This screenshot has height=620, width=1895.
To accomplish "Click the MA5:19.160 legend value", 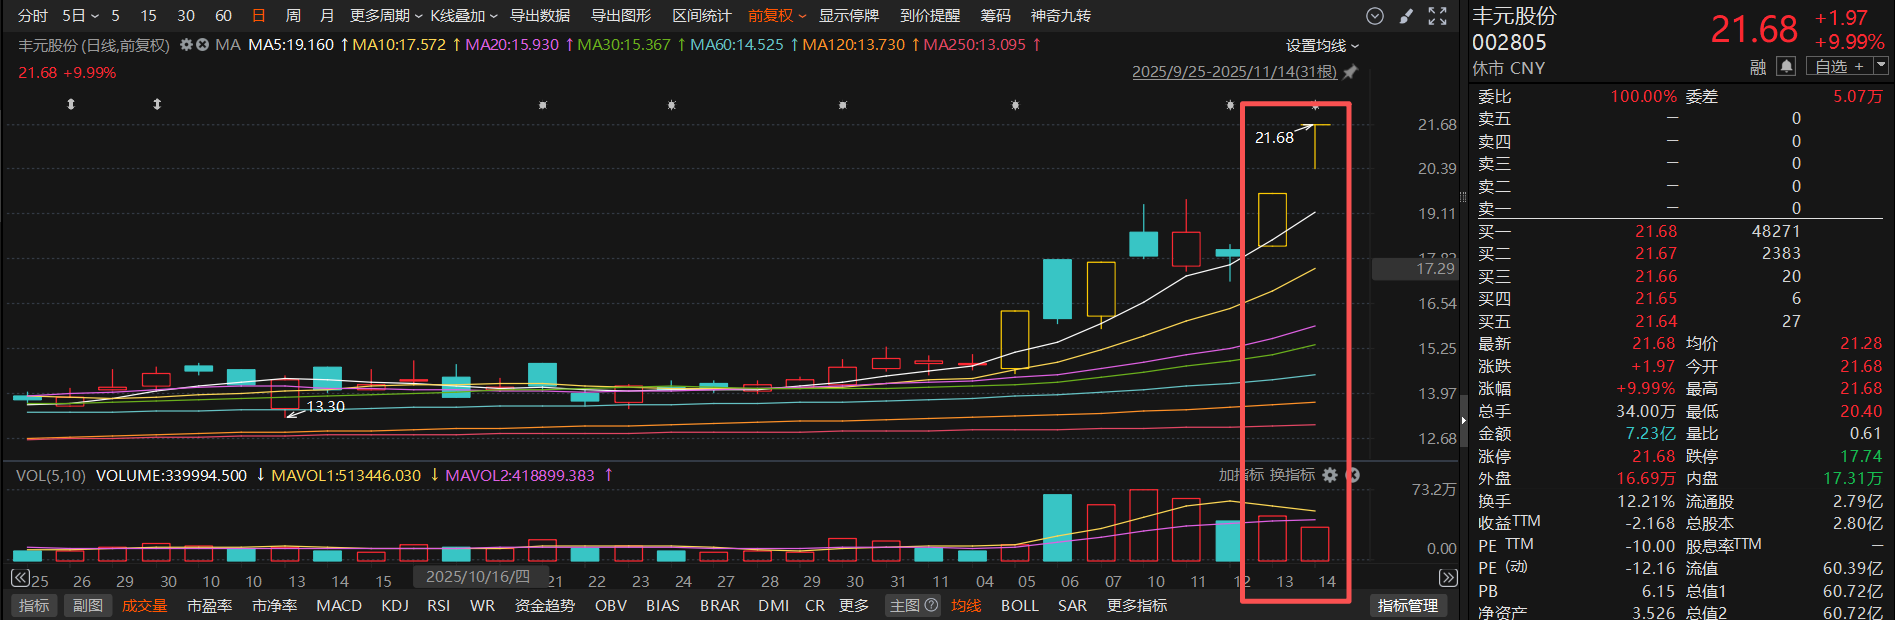I will click(291, 45).
